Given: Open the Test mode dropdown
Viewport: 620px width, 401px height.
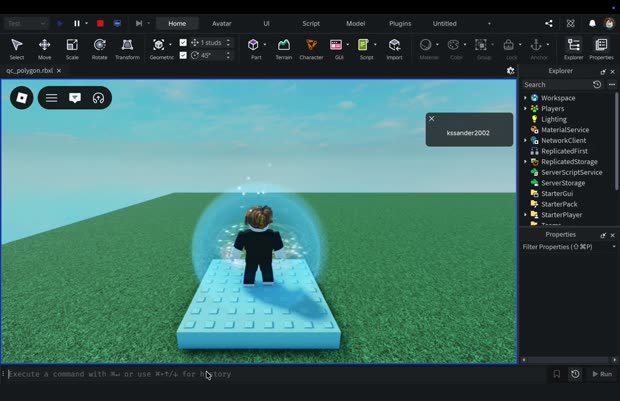Looking at the screenshot, I should coord(26,23).
